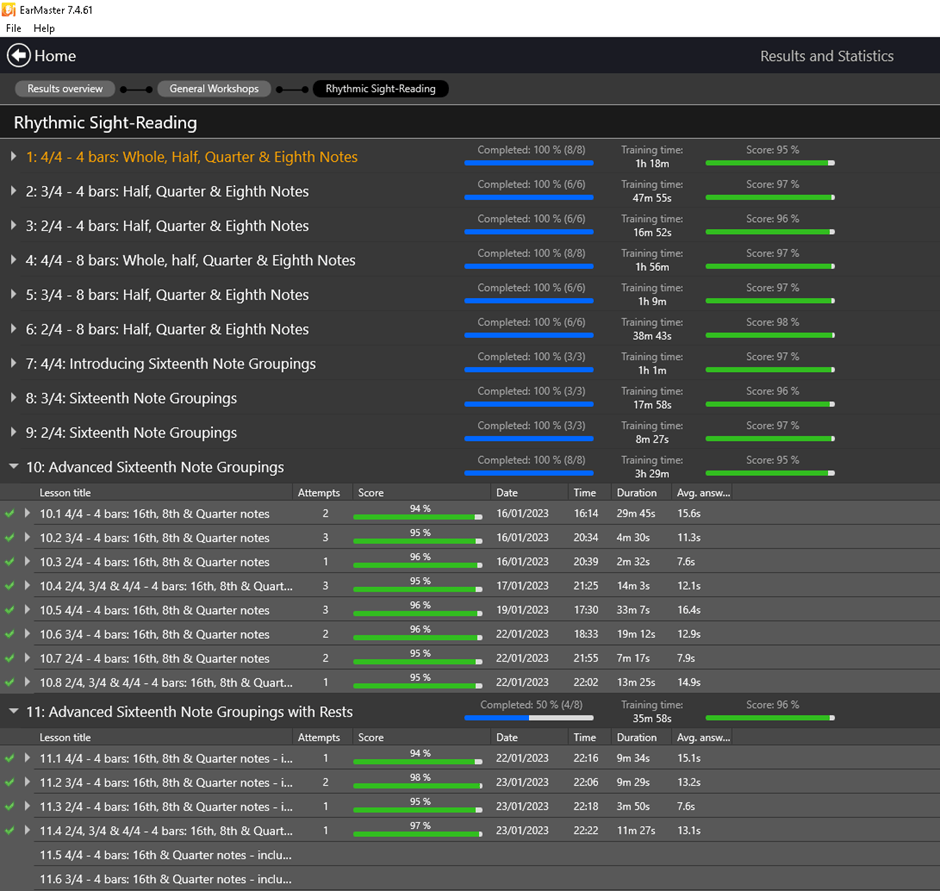Click the Home back arrow icon
The width and height of the screenshot is (940, 891).
(x=18, y=56)
